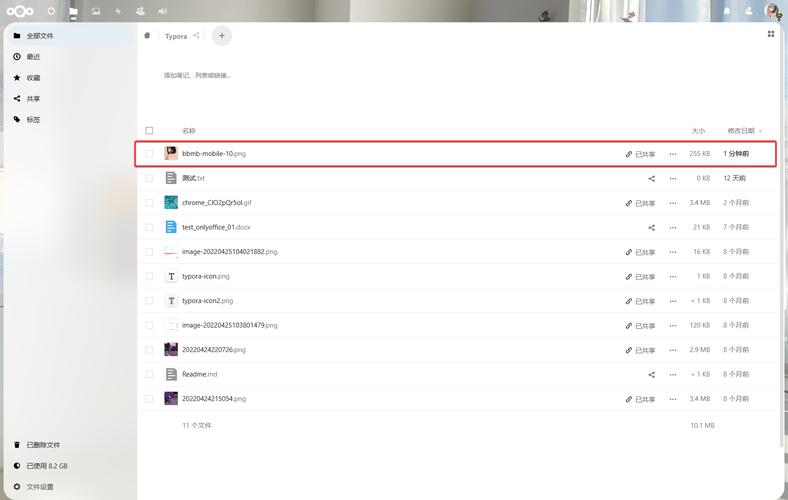788x500 pixels.
Task: Open the user avatar menu
Action: pos(772,11)
